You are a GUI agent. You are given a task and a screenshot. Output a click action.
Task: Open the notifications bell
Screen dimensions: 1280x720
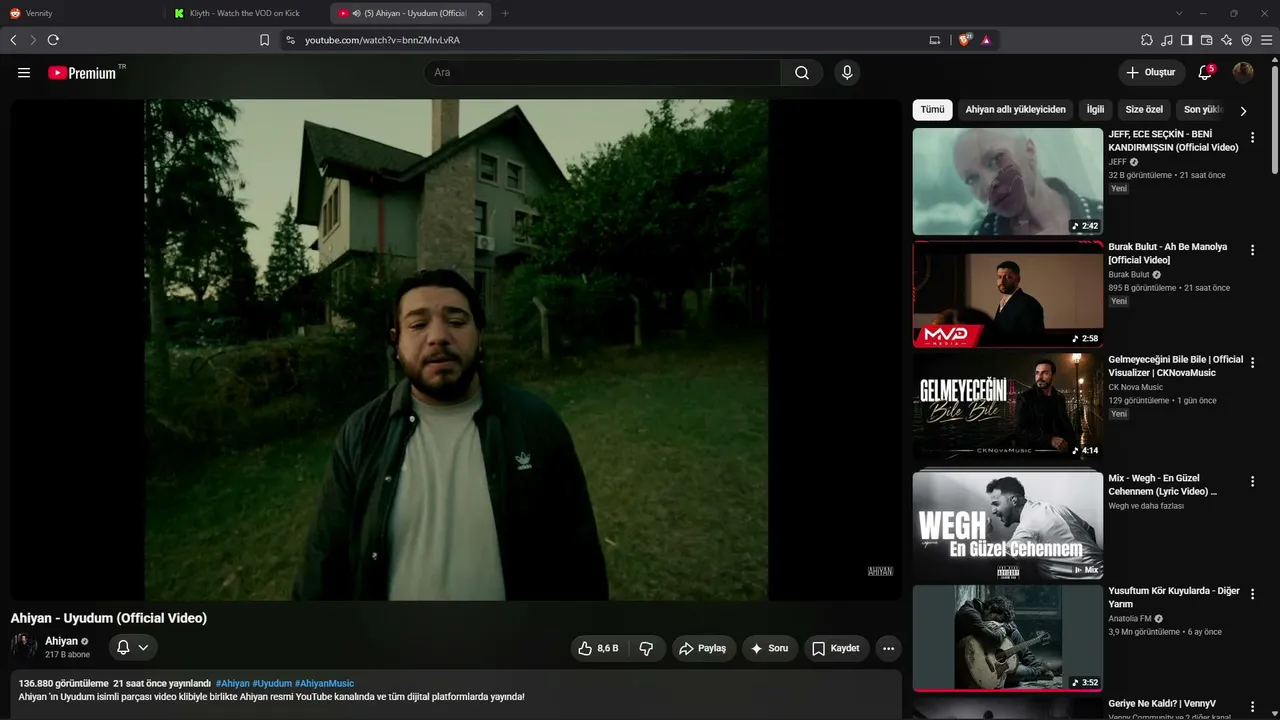tap(1205, 73)
